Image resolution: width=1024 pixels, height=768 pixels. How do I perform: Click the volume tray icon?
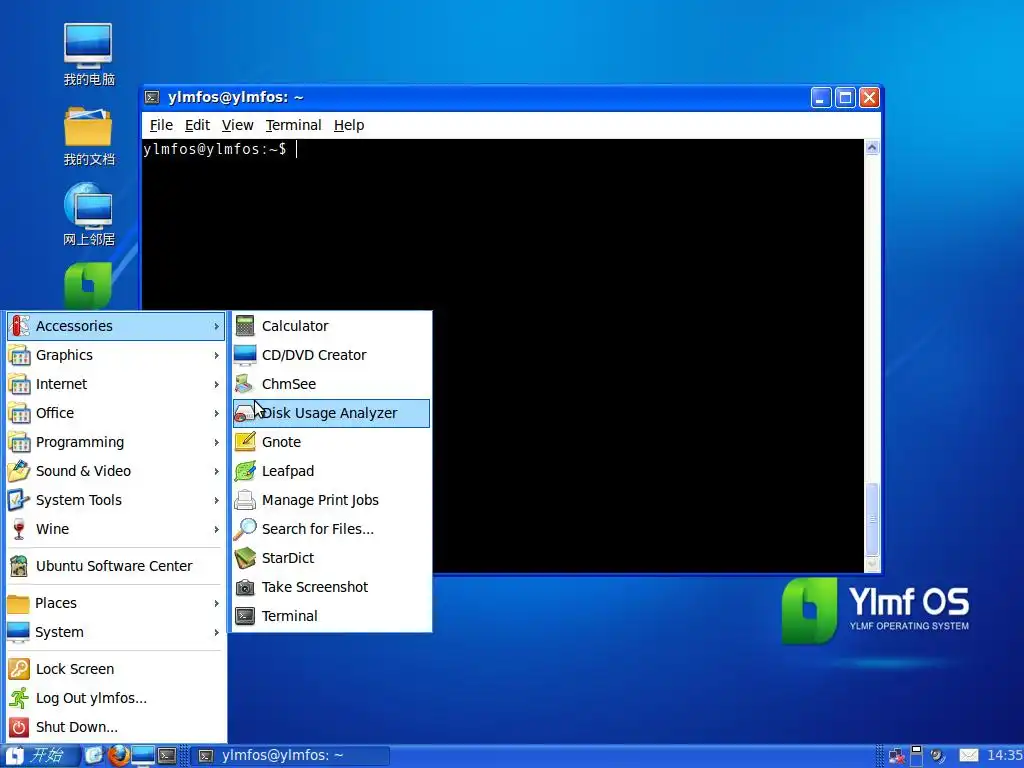tap(938, 756)
